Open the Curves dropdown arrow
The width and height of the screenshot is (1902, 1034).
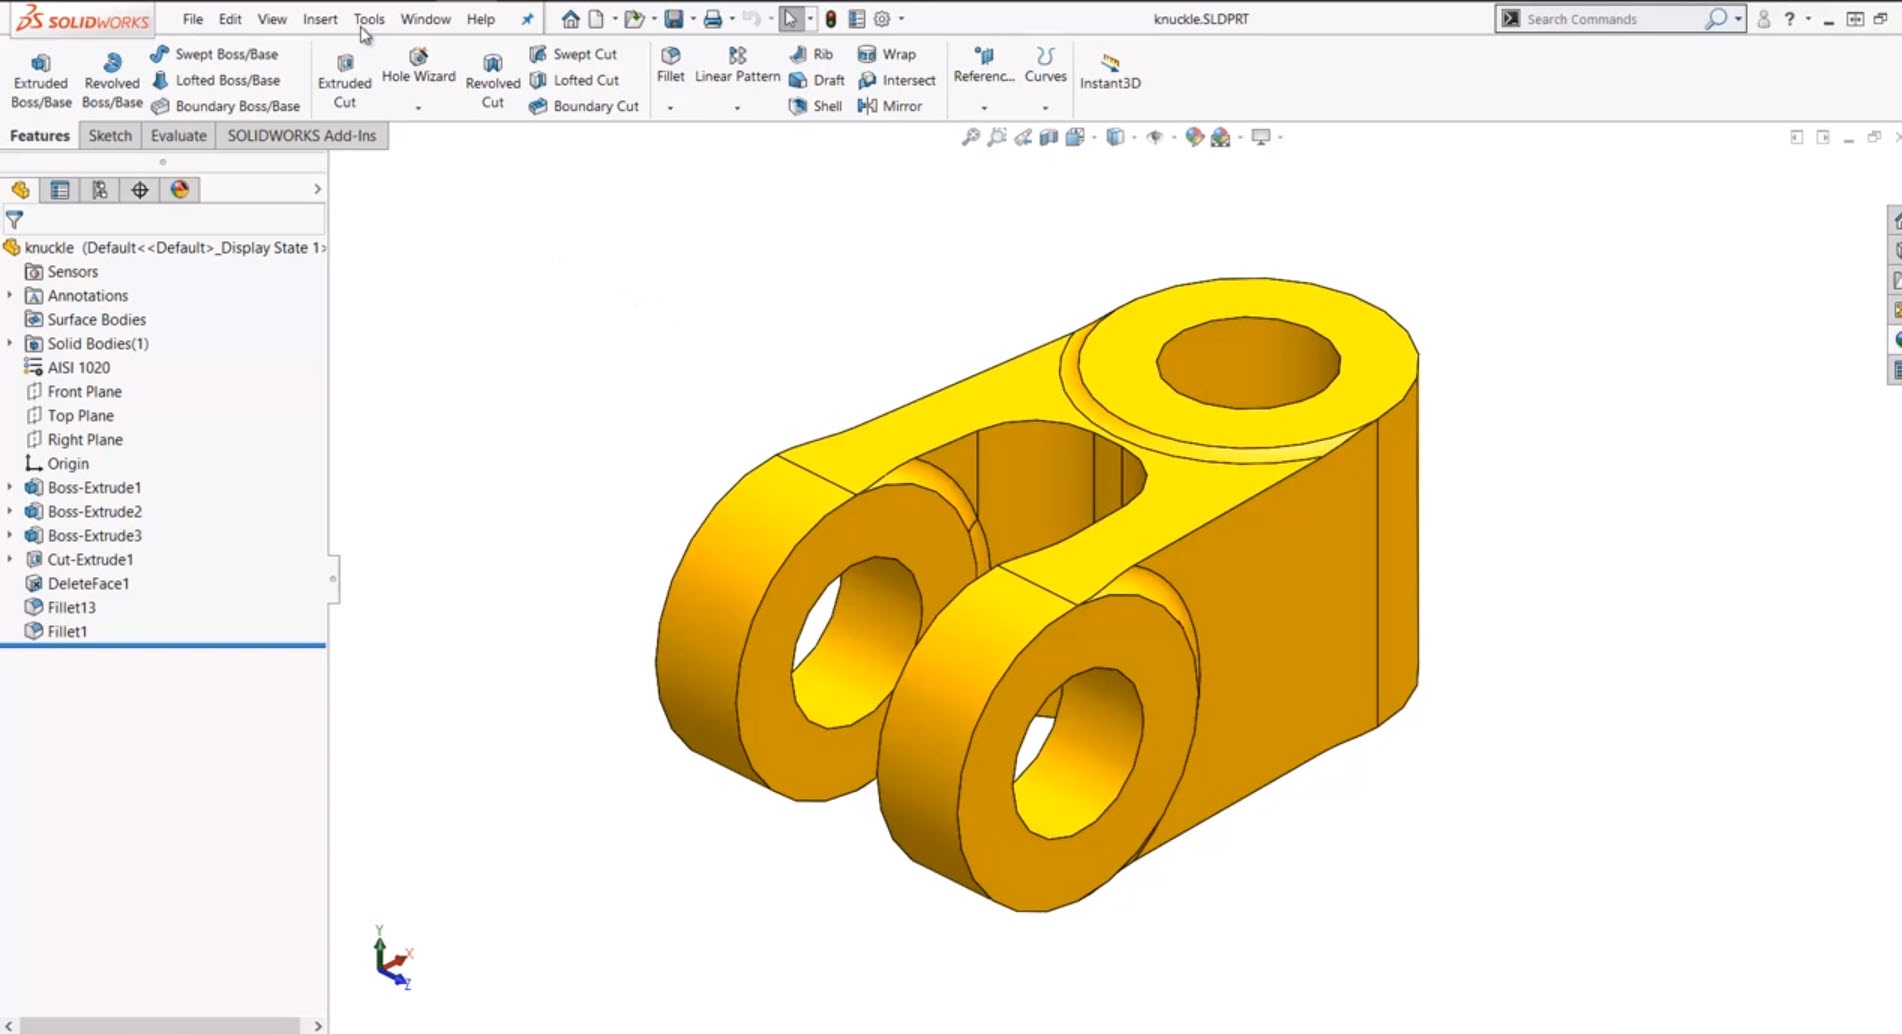[x=1045, y=107]
